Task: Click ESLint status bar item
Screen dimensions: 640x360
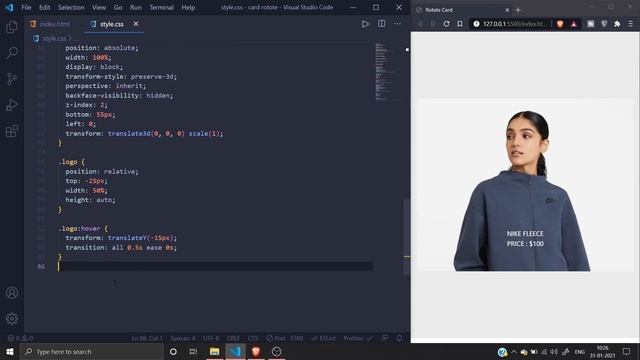Action: pyautogui.click(x=323, y=338)
